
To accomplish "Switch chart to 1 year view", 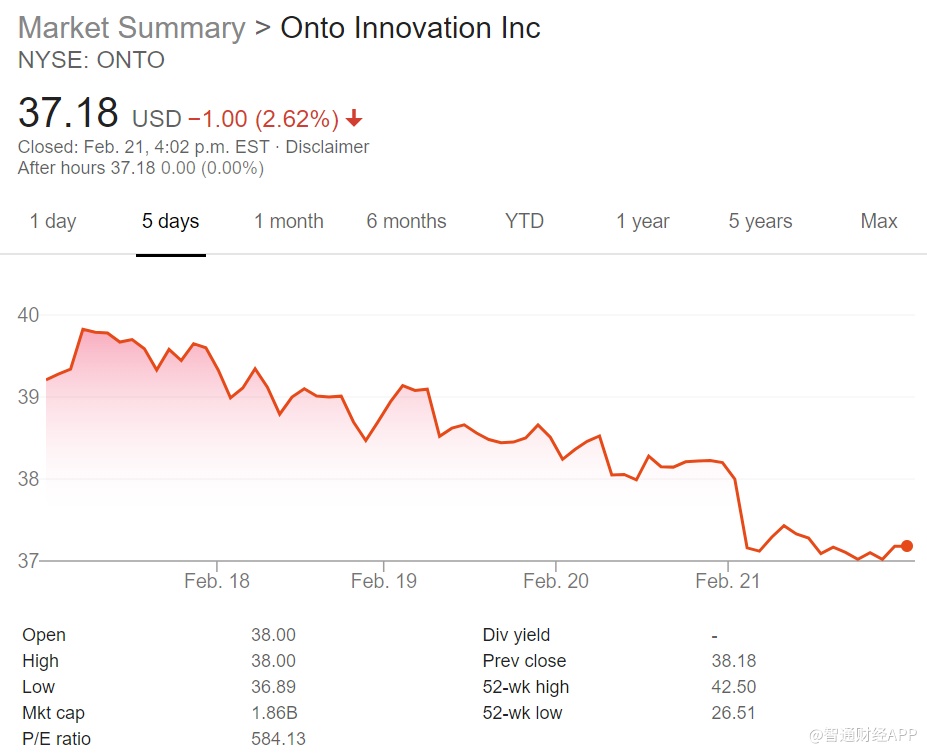I will coord(643,222).
